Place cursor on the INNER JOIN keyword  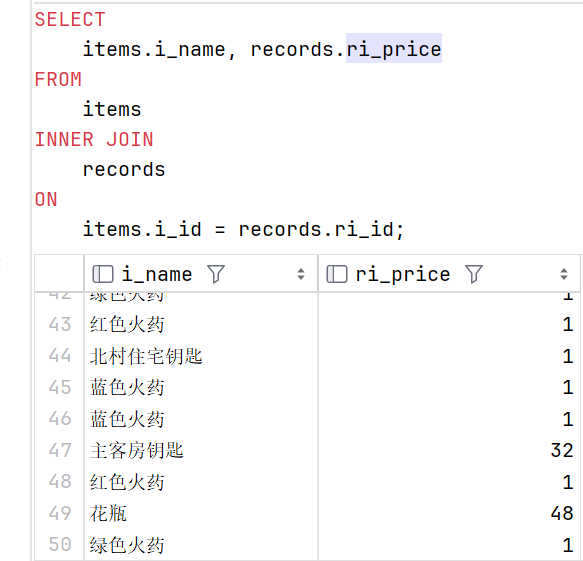[x=94, y=140]
